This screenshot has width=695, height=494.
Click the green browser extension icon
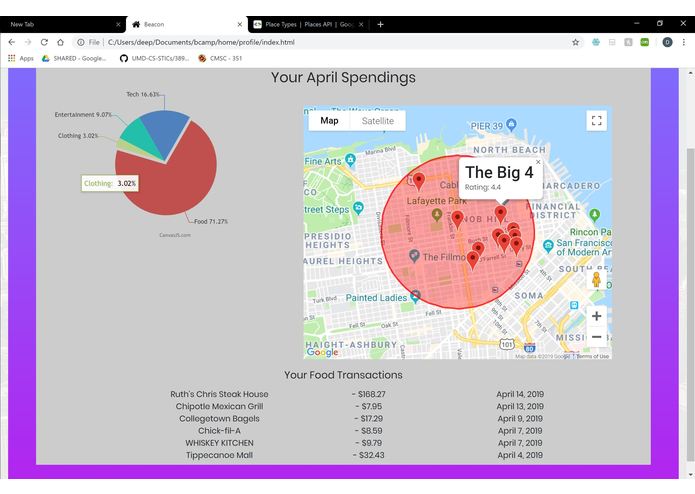(644, 42)
